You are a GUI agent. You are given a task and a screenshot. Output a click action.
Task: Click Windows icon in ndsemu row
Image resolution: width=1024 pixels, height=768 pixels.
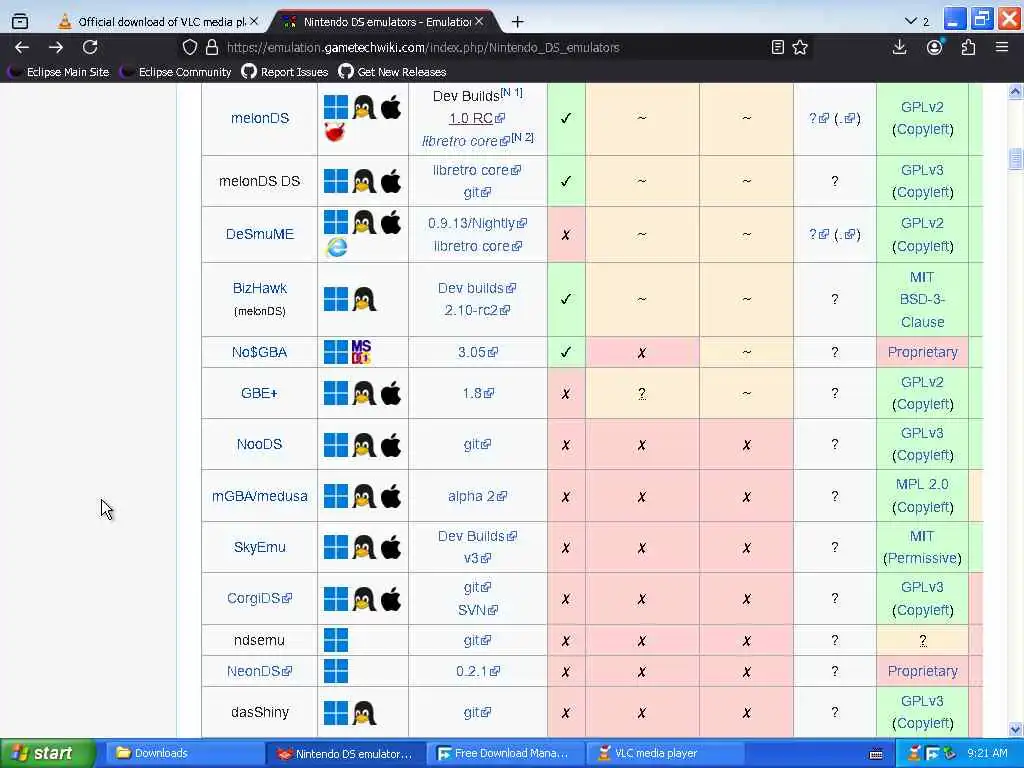point(336,641)
